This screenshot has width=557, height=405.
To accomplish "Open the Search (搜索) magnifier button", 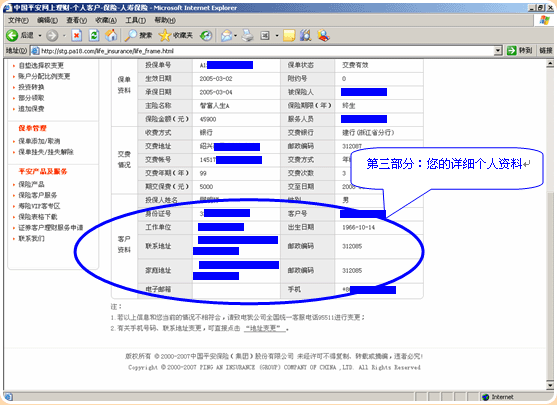I will click(x=138, y=35).
